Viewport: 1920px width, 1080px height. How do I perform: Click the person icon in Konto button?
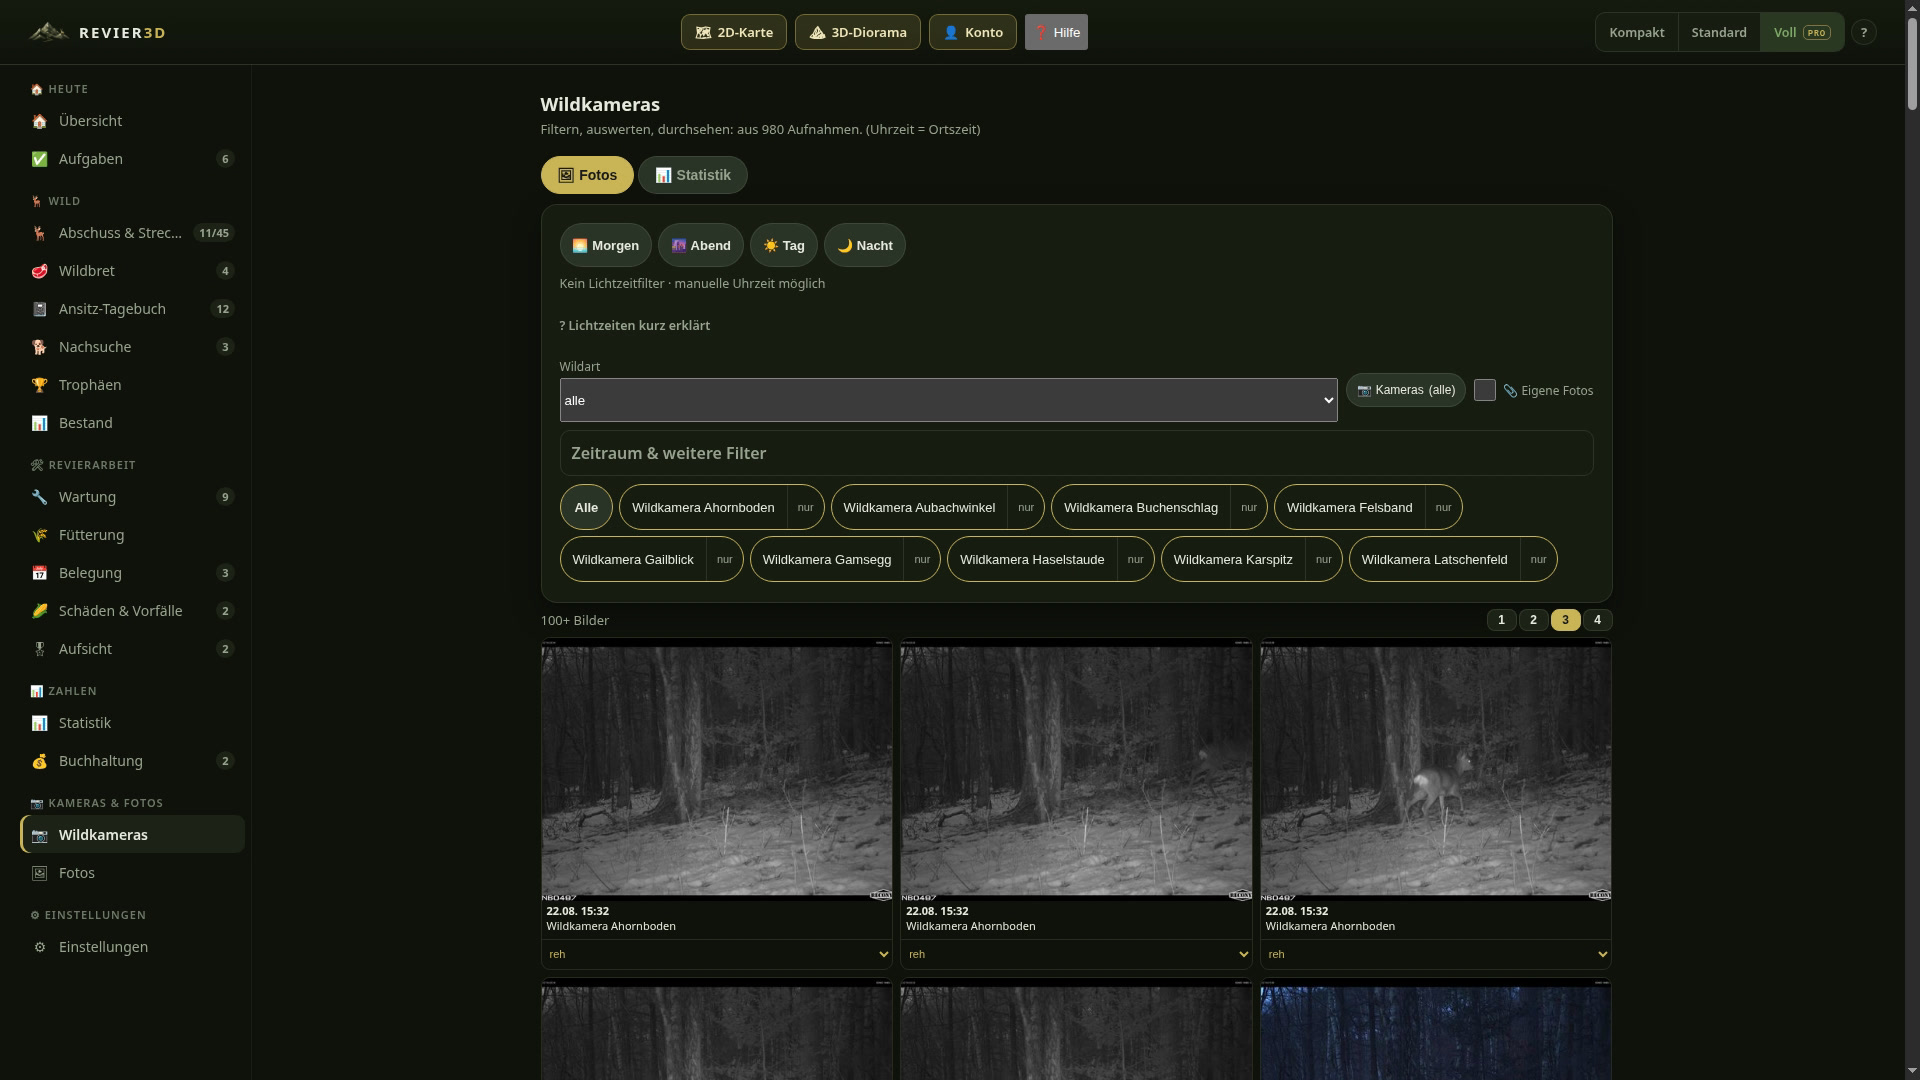coord(951,33)
